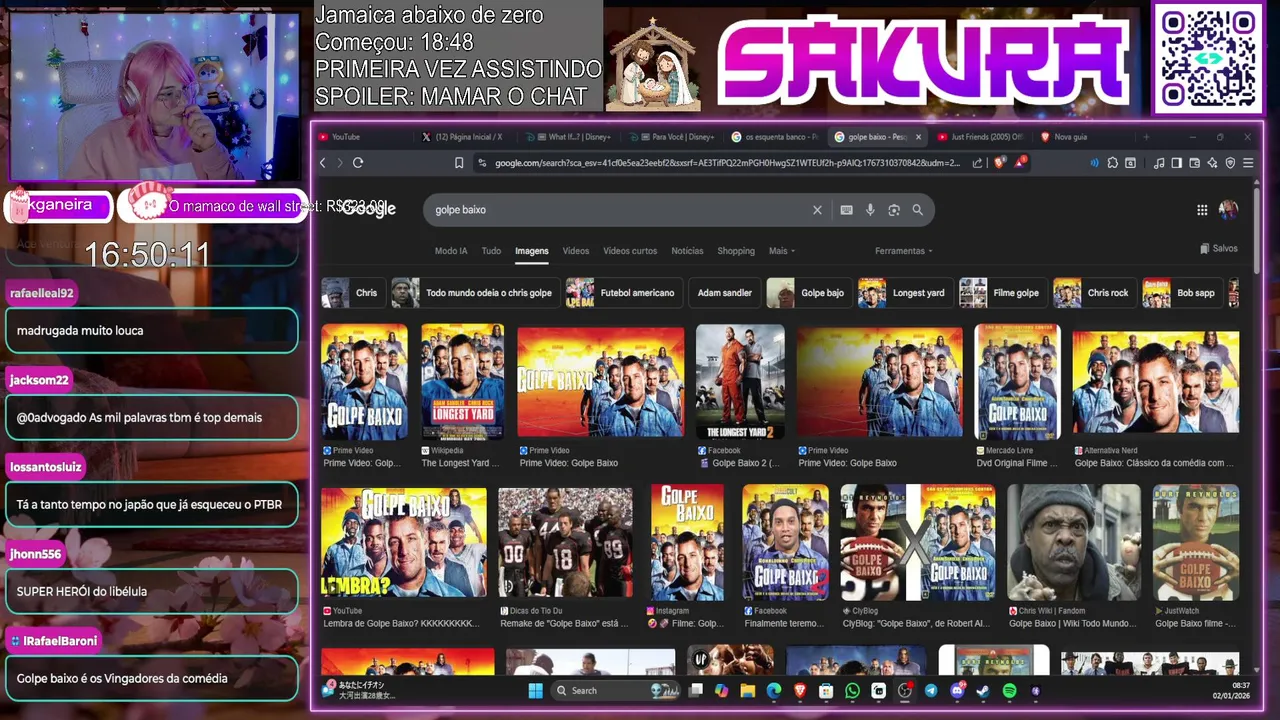
Task: Open the Brave Shields lion icon
Action: tap(1000, 162)
